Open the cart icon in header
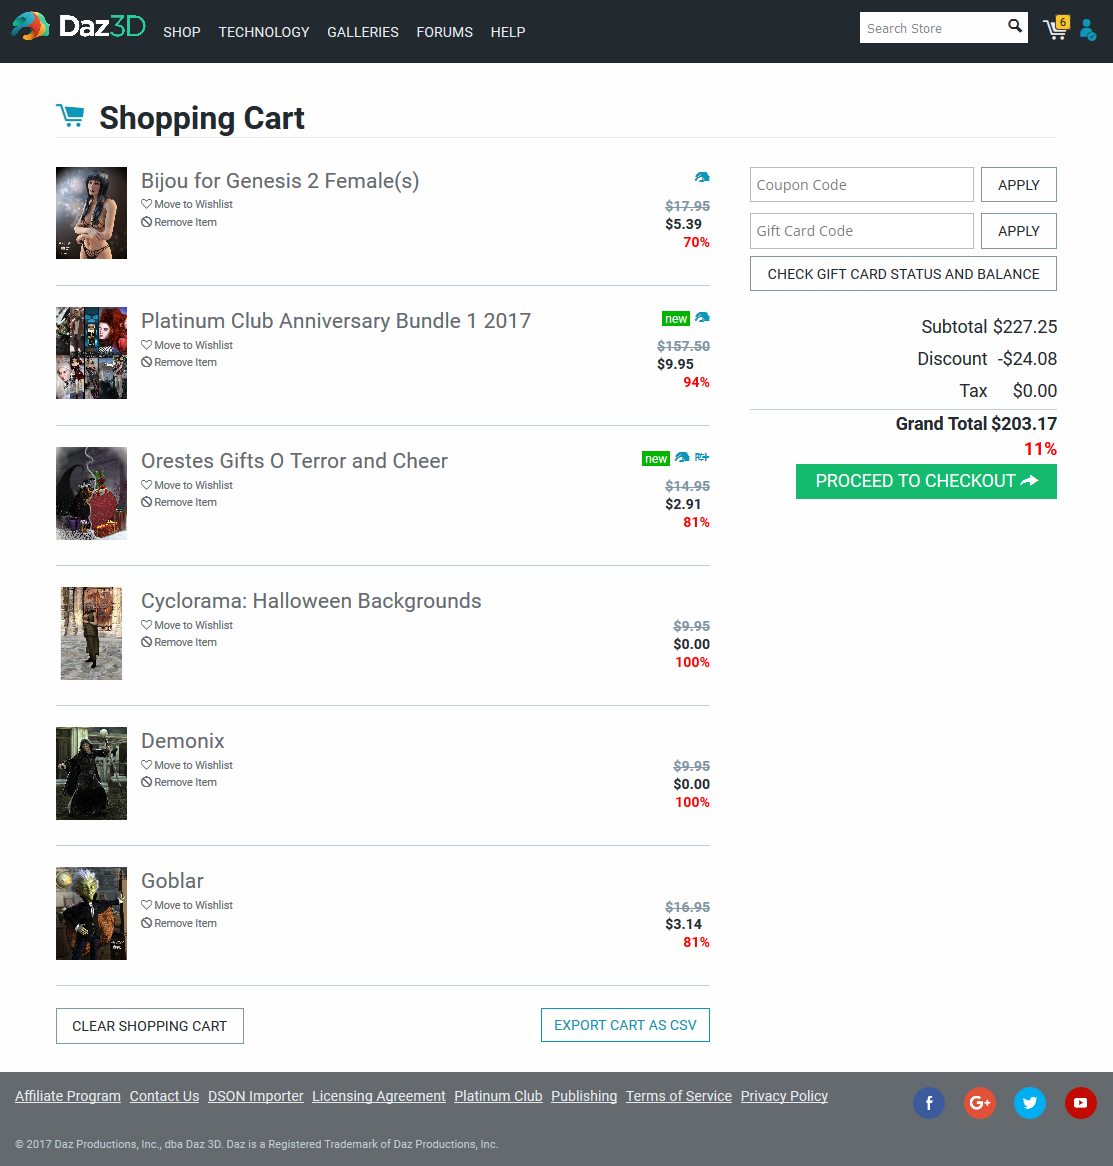The image size is (1113, 1166). pyautogui.click(x=1056, y=28)
